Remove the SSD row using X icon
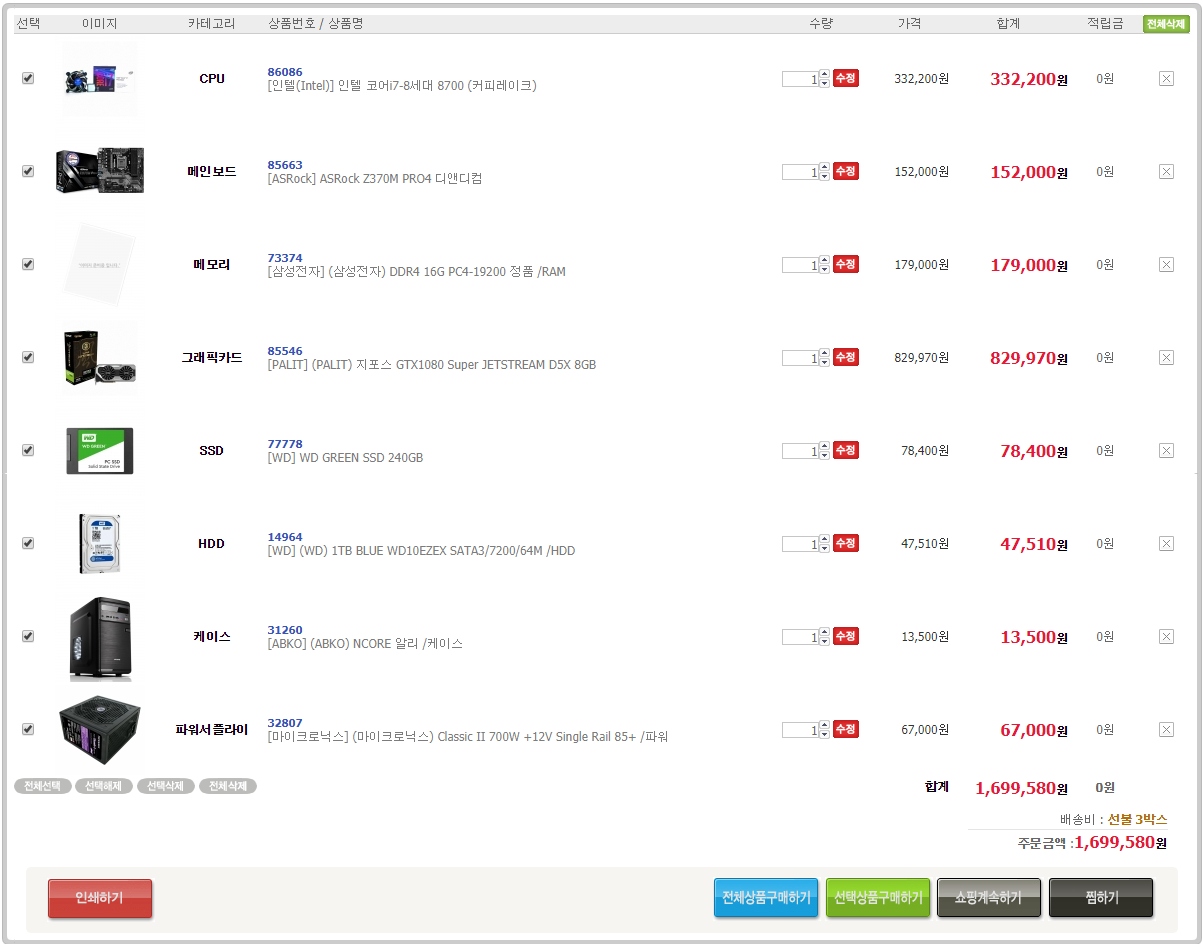 pyautogui.click(x=1166, y=450)
